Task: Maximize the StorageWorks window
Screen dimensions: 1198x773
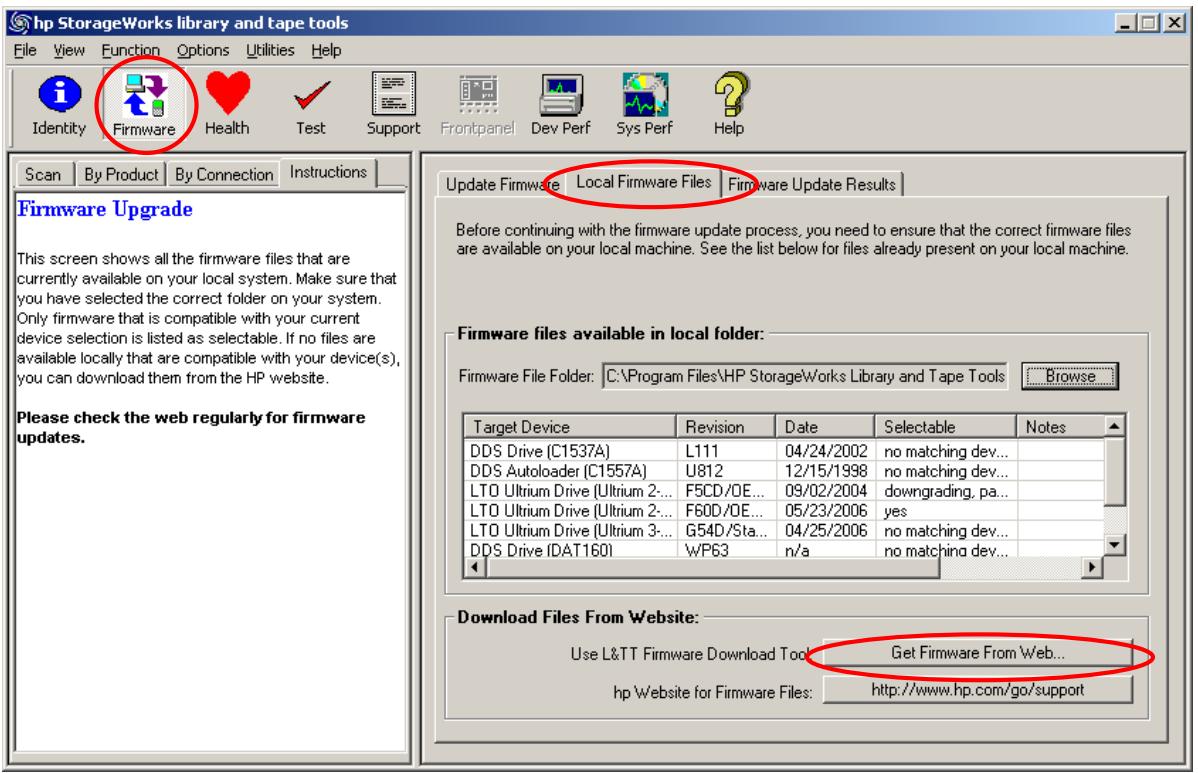Action: (x=1148, y=23)
